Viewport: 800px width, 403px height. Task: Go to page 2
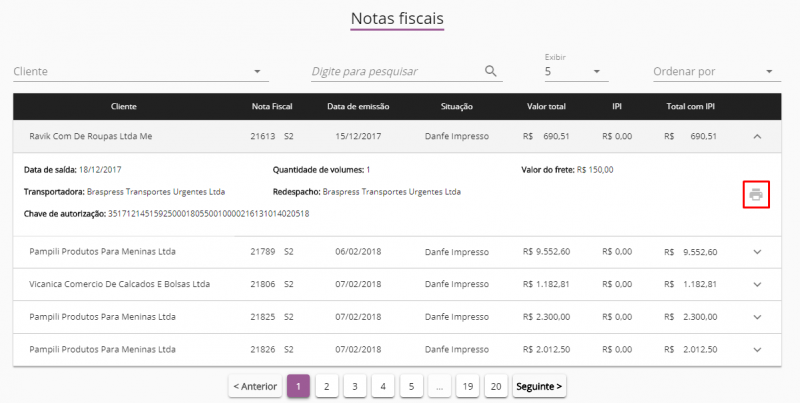click(326, 386)
